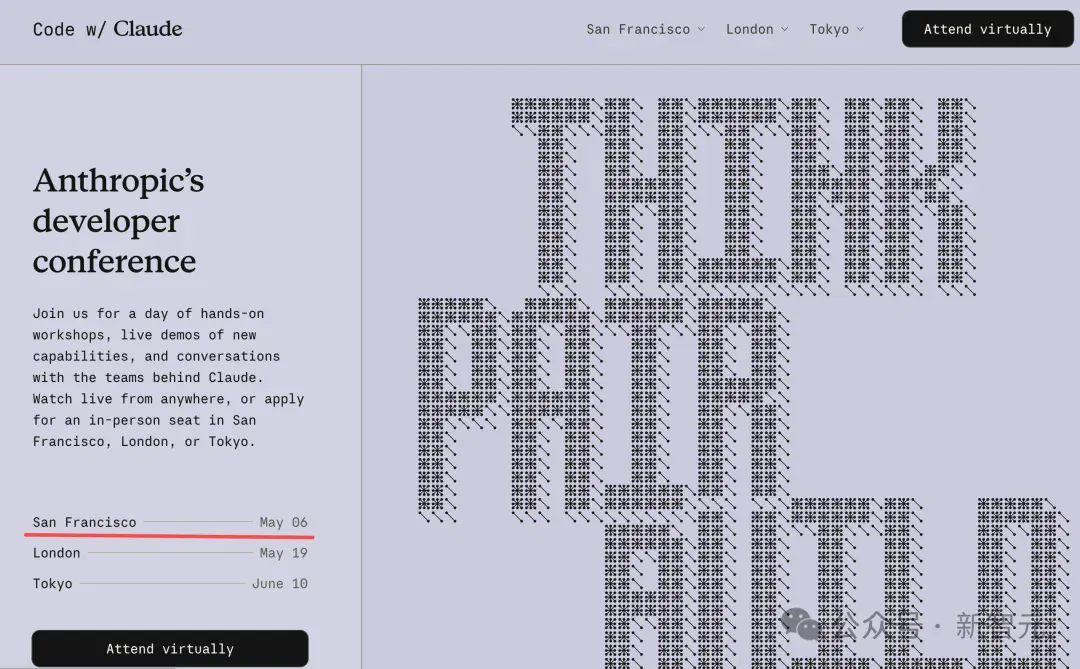Click the chevron beside San Francisco in header
The width and height of the screenshot is (1080, 669).
pos(701,29)
